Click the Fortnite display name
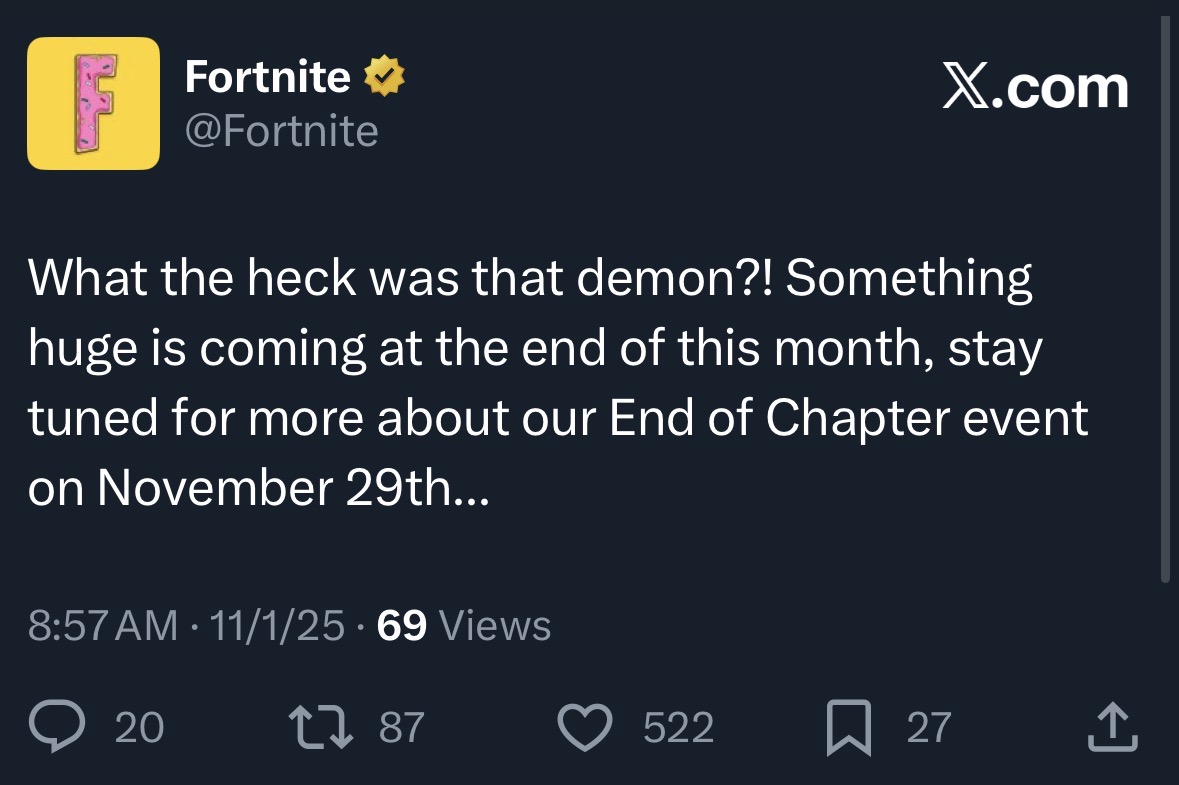Image resolution: width=1179 pixels, height=785 pixels. (x=268, y=77)
